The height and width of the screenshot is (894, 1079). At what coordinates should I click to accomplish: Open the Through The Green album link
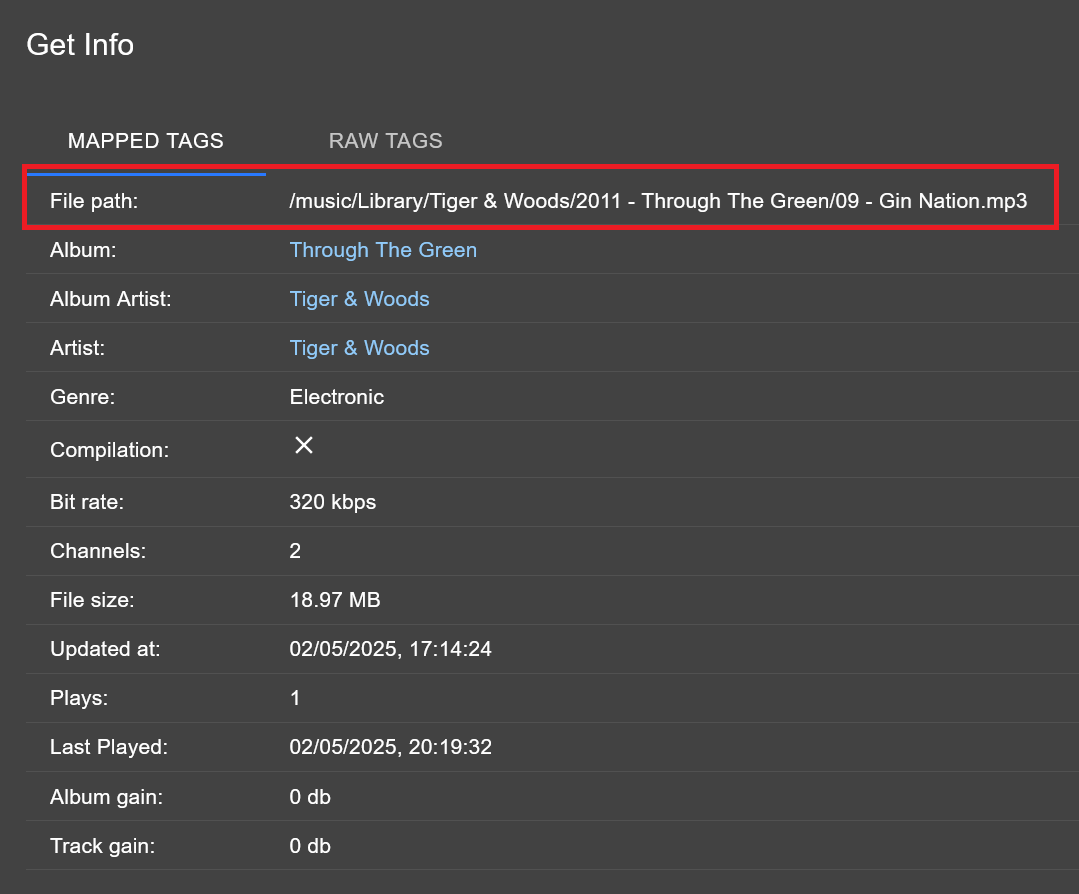tap(383, 250)
